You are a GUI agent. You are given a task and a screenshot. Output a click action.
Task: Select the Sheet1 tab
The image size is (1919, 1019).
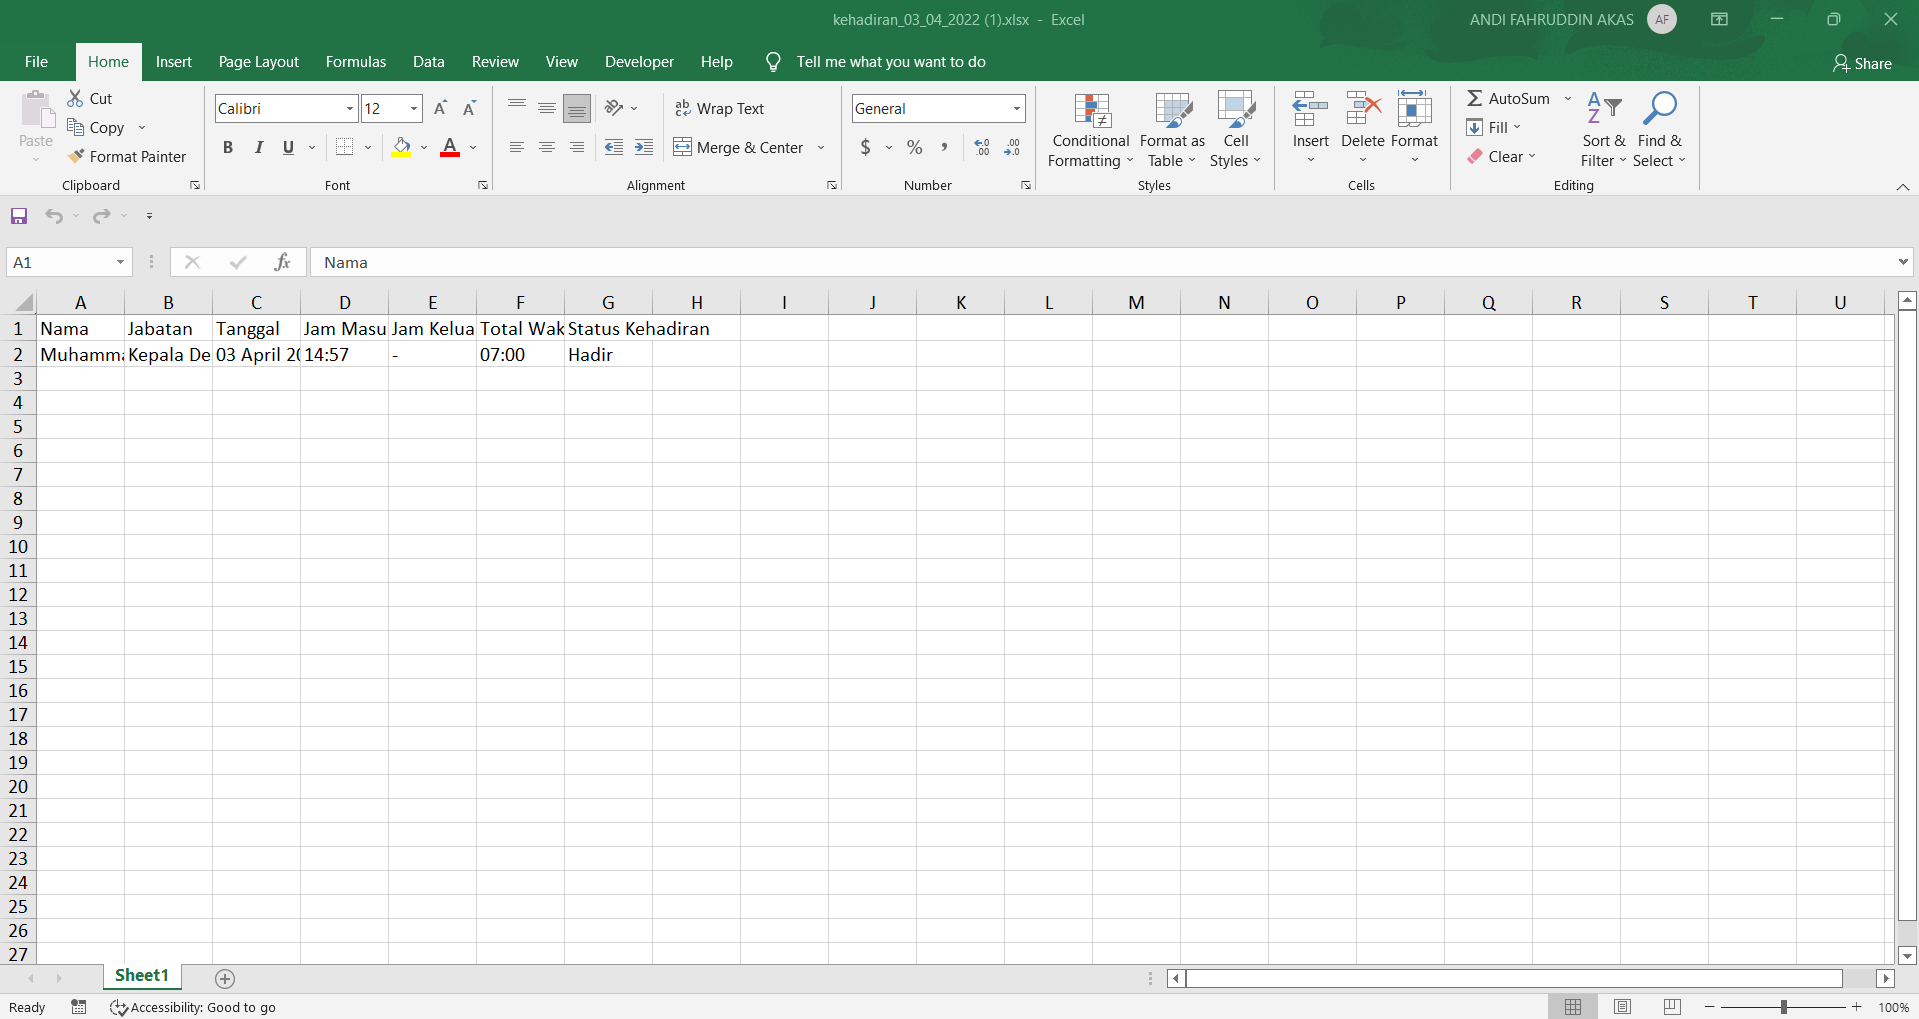(142, 975)
